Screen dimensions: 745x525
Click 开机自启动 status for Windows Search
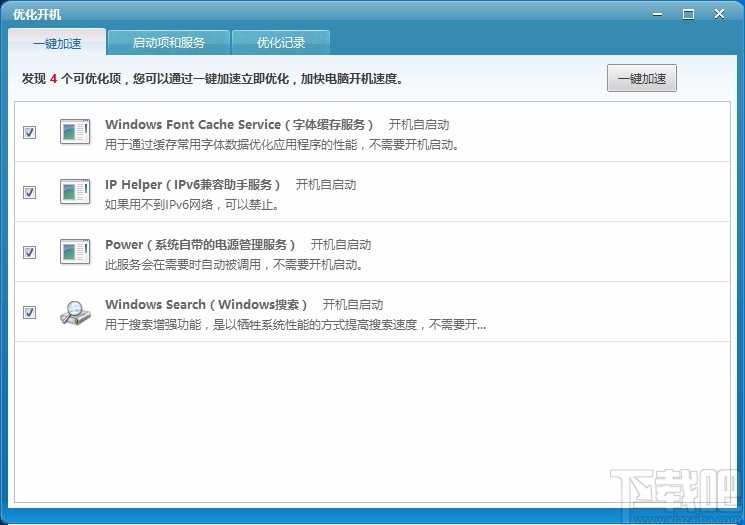click(x=353, y=304)
